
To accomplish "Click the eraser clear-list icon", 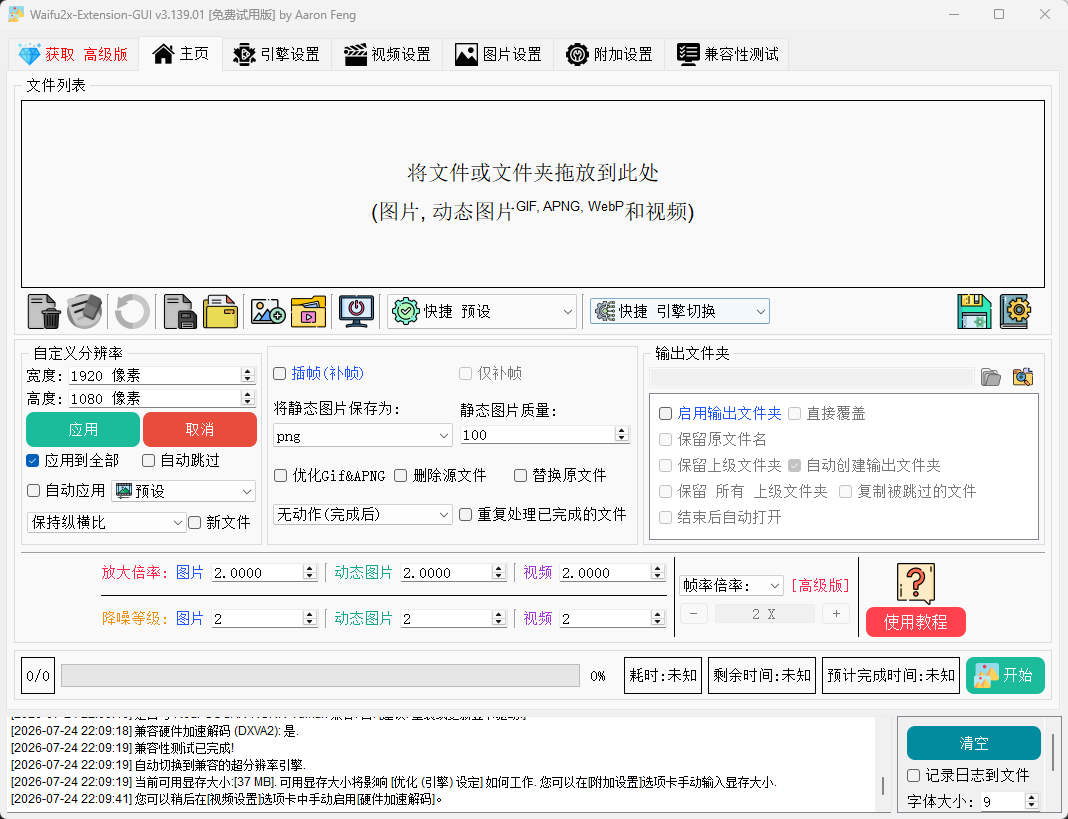I will [x=84, y=312].
